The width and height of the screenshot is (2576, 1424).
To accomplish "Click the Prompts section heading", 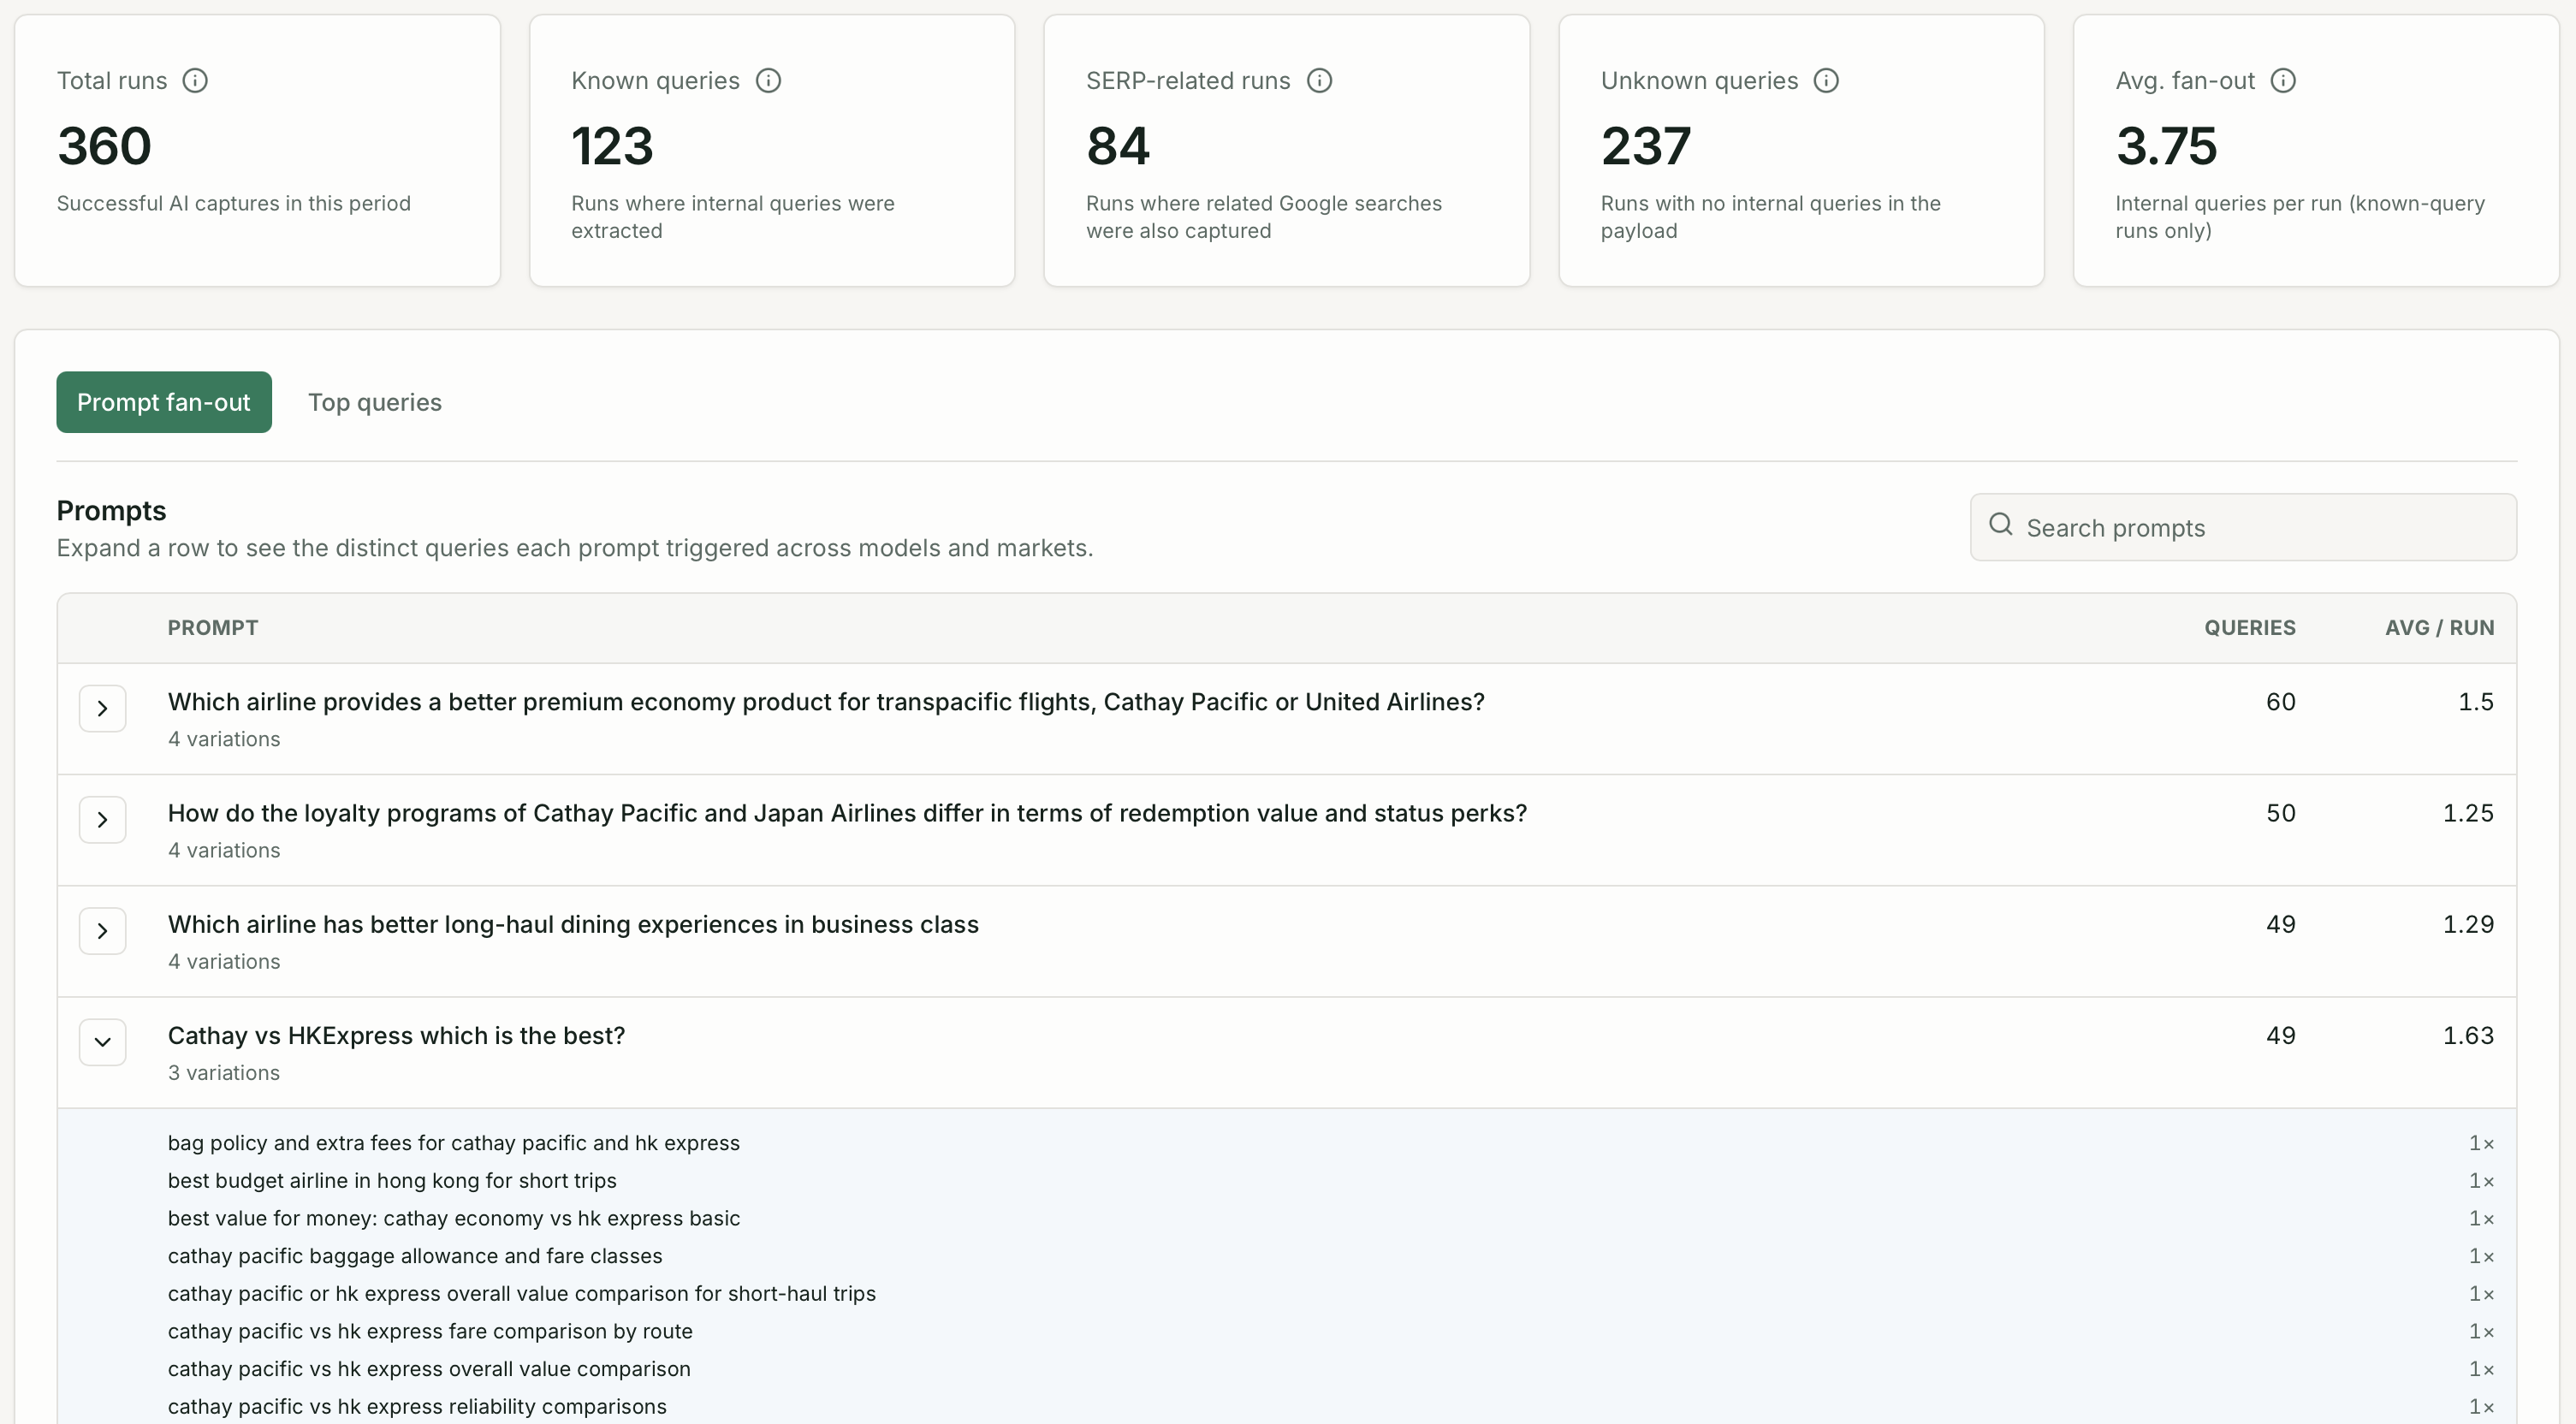I will click(x=111, y=511).
